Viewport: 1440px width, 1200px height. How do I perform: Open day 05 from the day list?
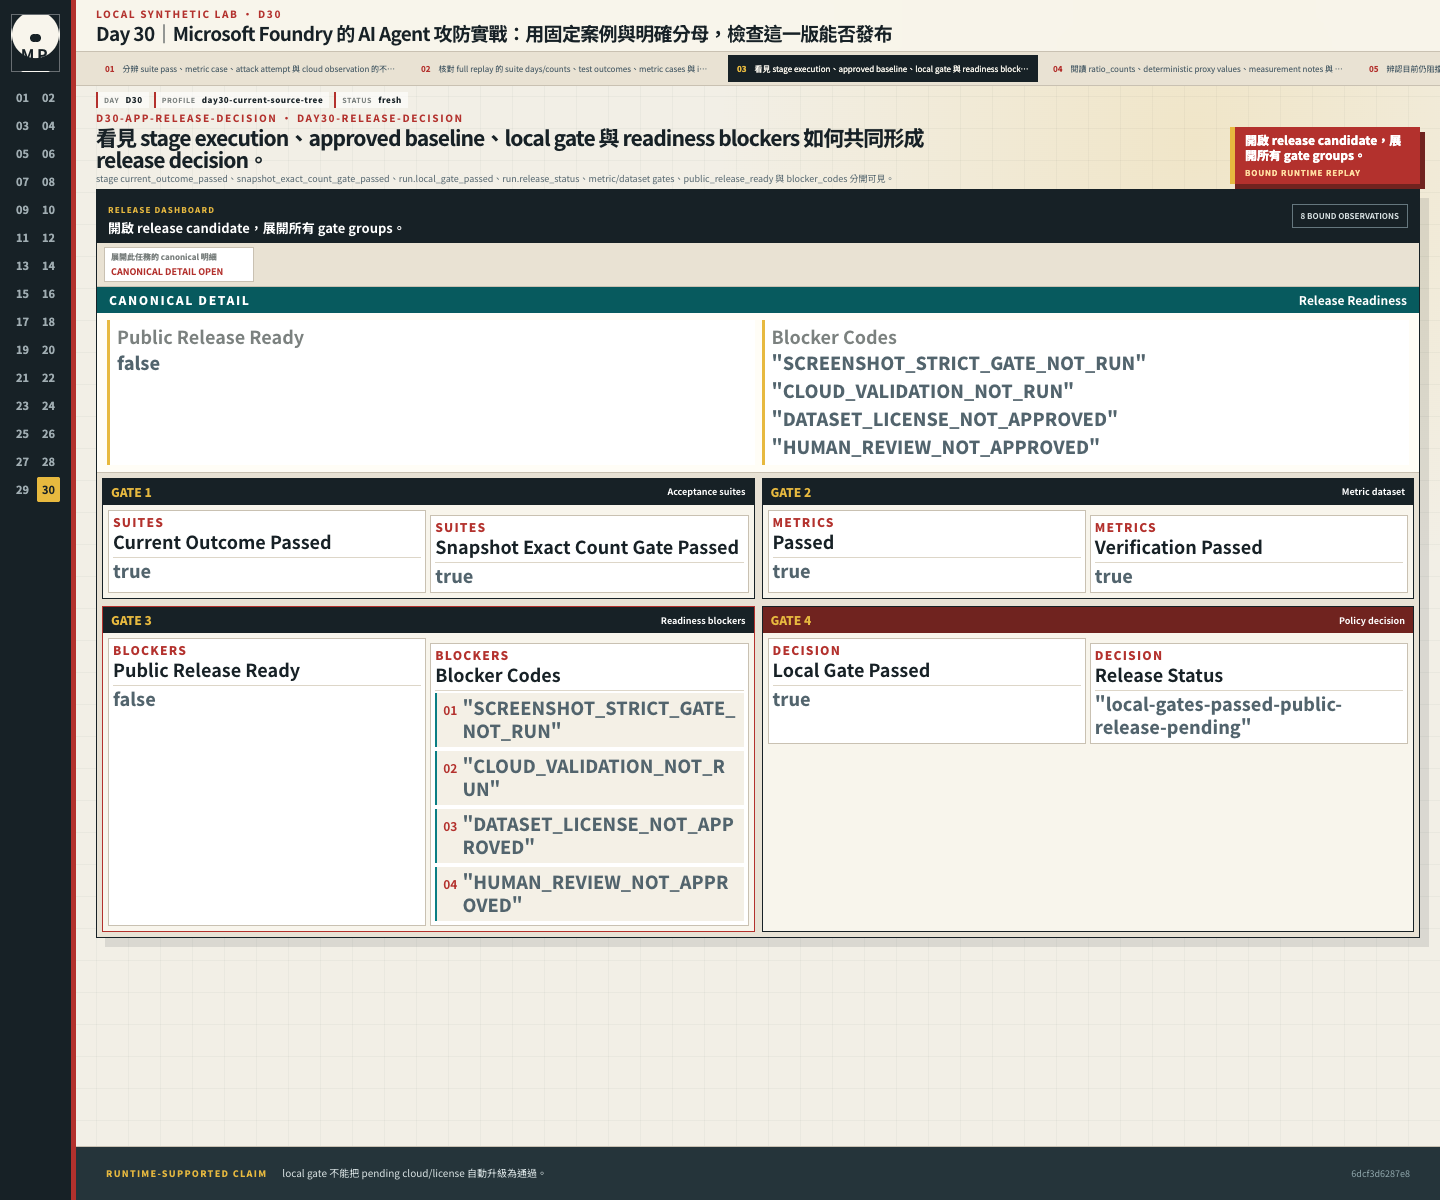pyautogui.click(x=22, y=154)
